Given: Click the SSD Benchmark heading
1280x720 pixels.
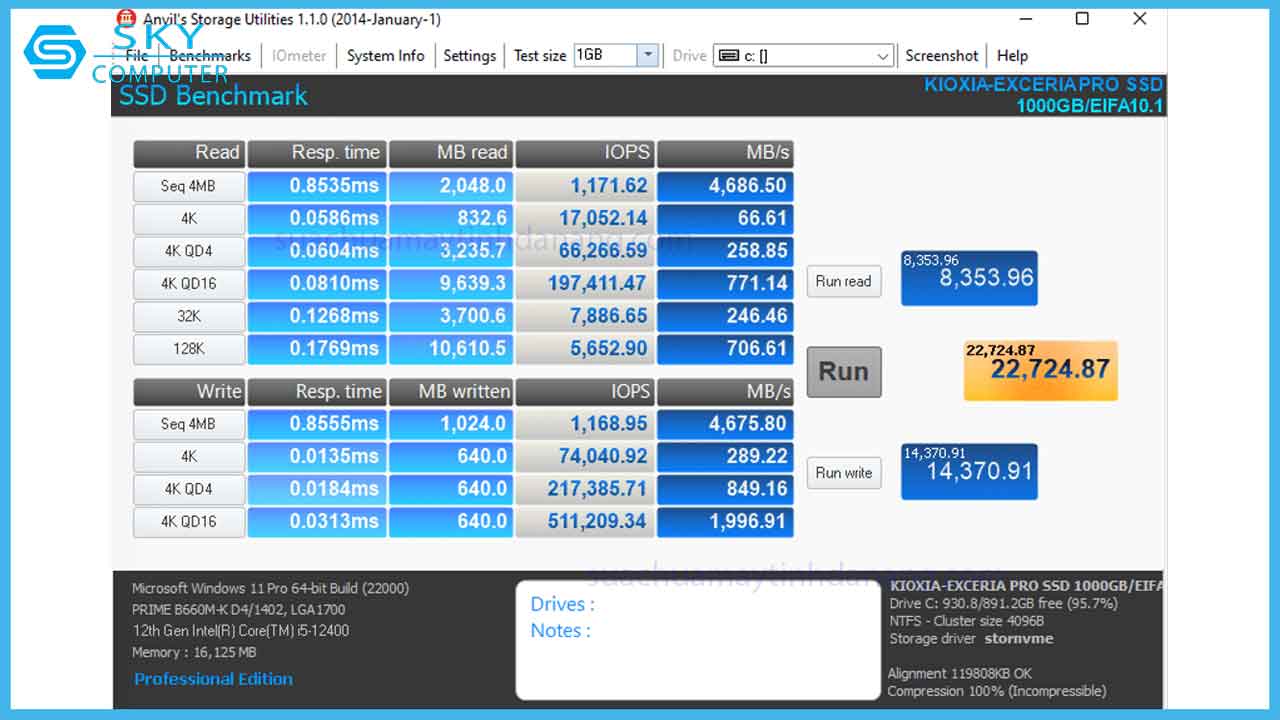Looking at the screenshot, I should [214, 96].
